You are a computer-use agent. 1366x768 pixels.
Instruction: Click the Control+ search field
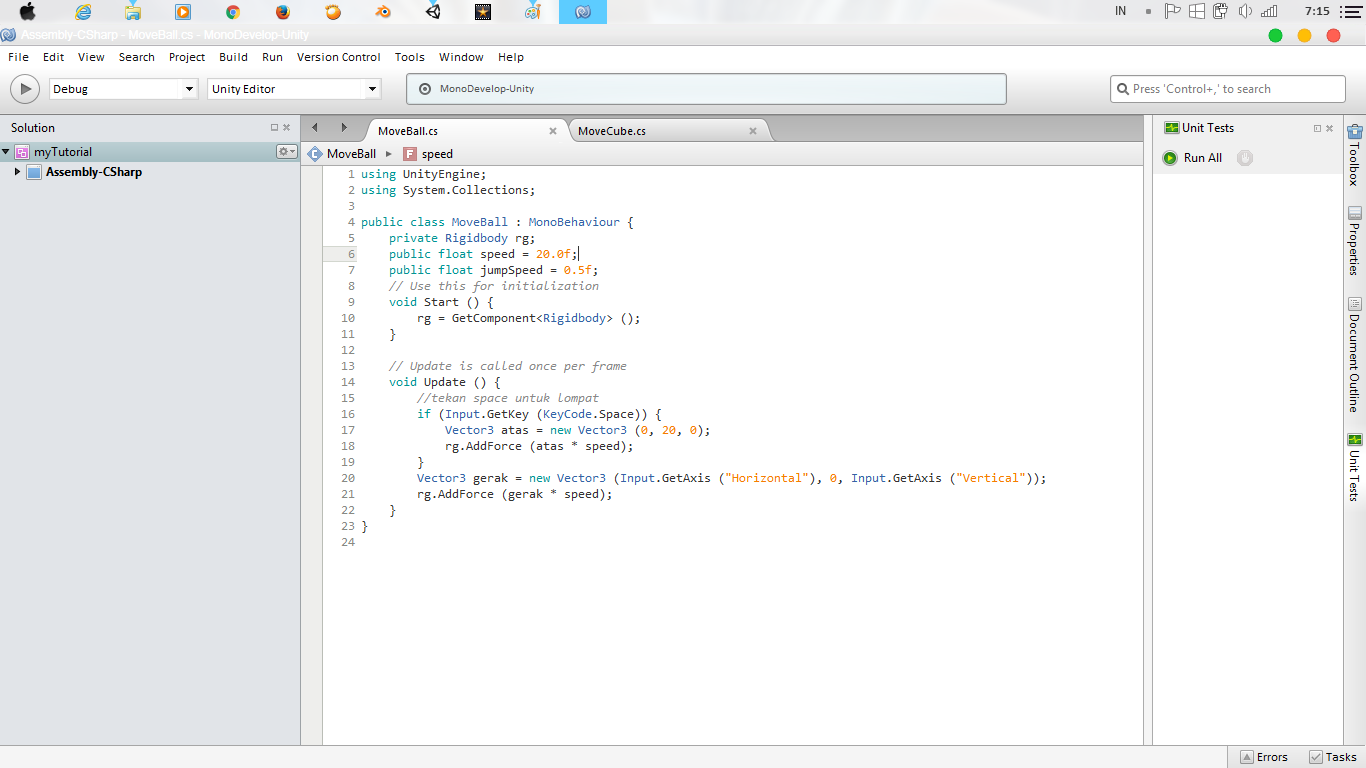pyautogui.click(x=1227, y=88)
